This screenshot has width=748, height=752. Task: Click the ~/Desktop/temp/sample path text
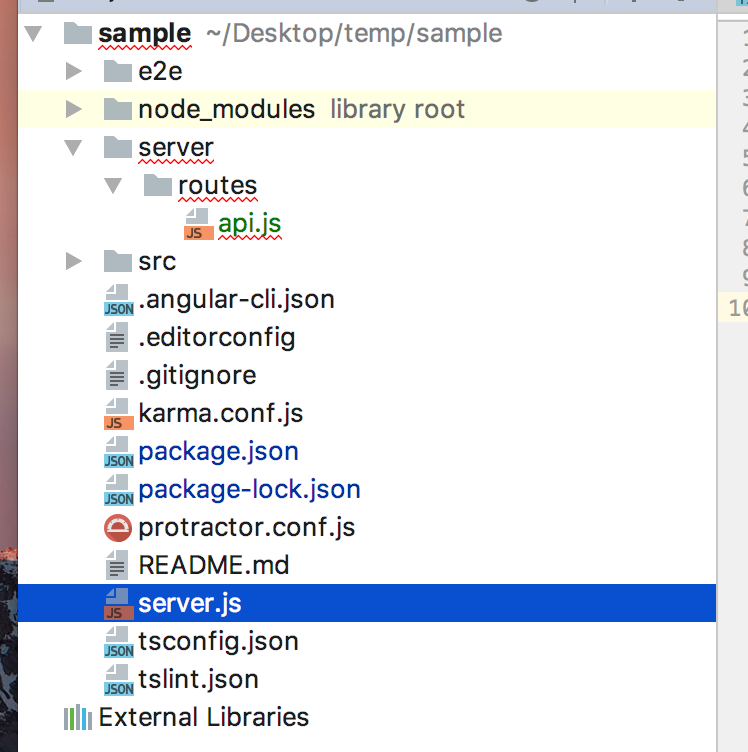click(x=354, y=34)
